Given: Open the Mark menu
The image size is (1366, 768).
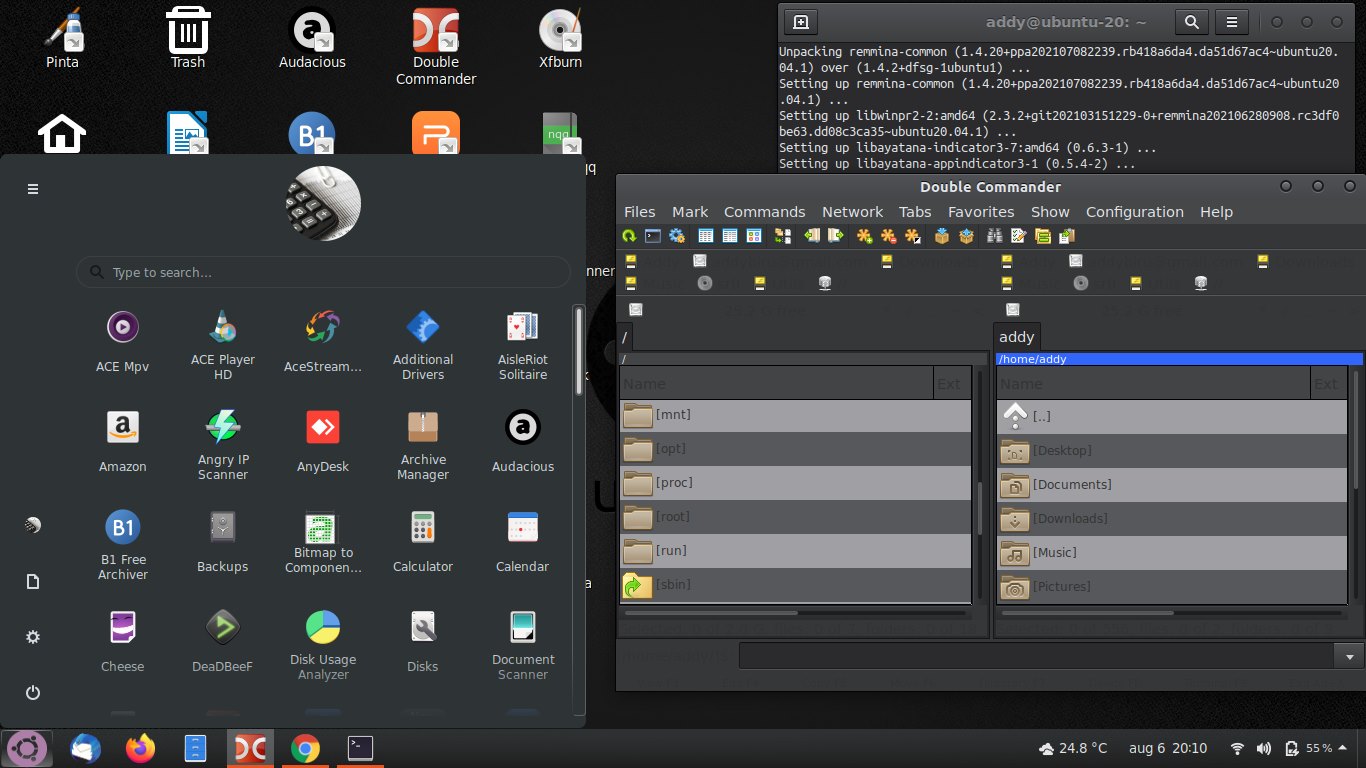Looking at the screenshot, I should coord(690,212).
